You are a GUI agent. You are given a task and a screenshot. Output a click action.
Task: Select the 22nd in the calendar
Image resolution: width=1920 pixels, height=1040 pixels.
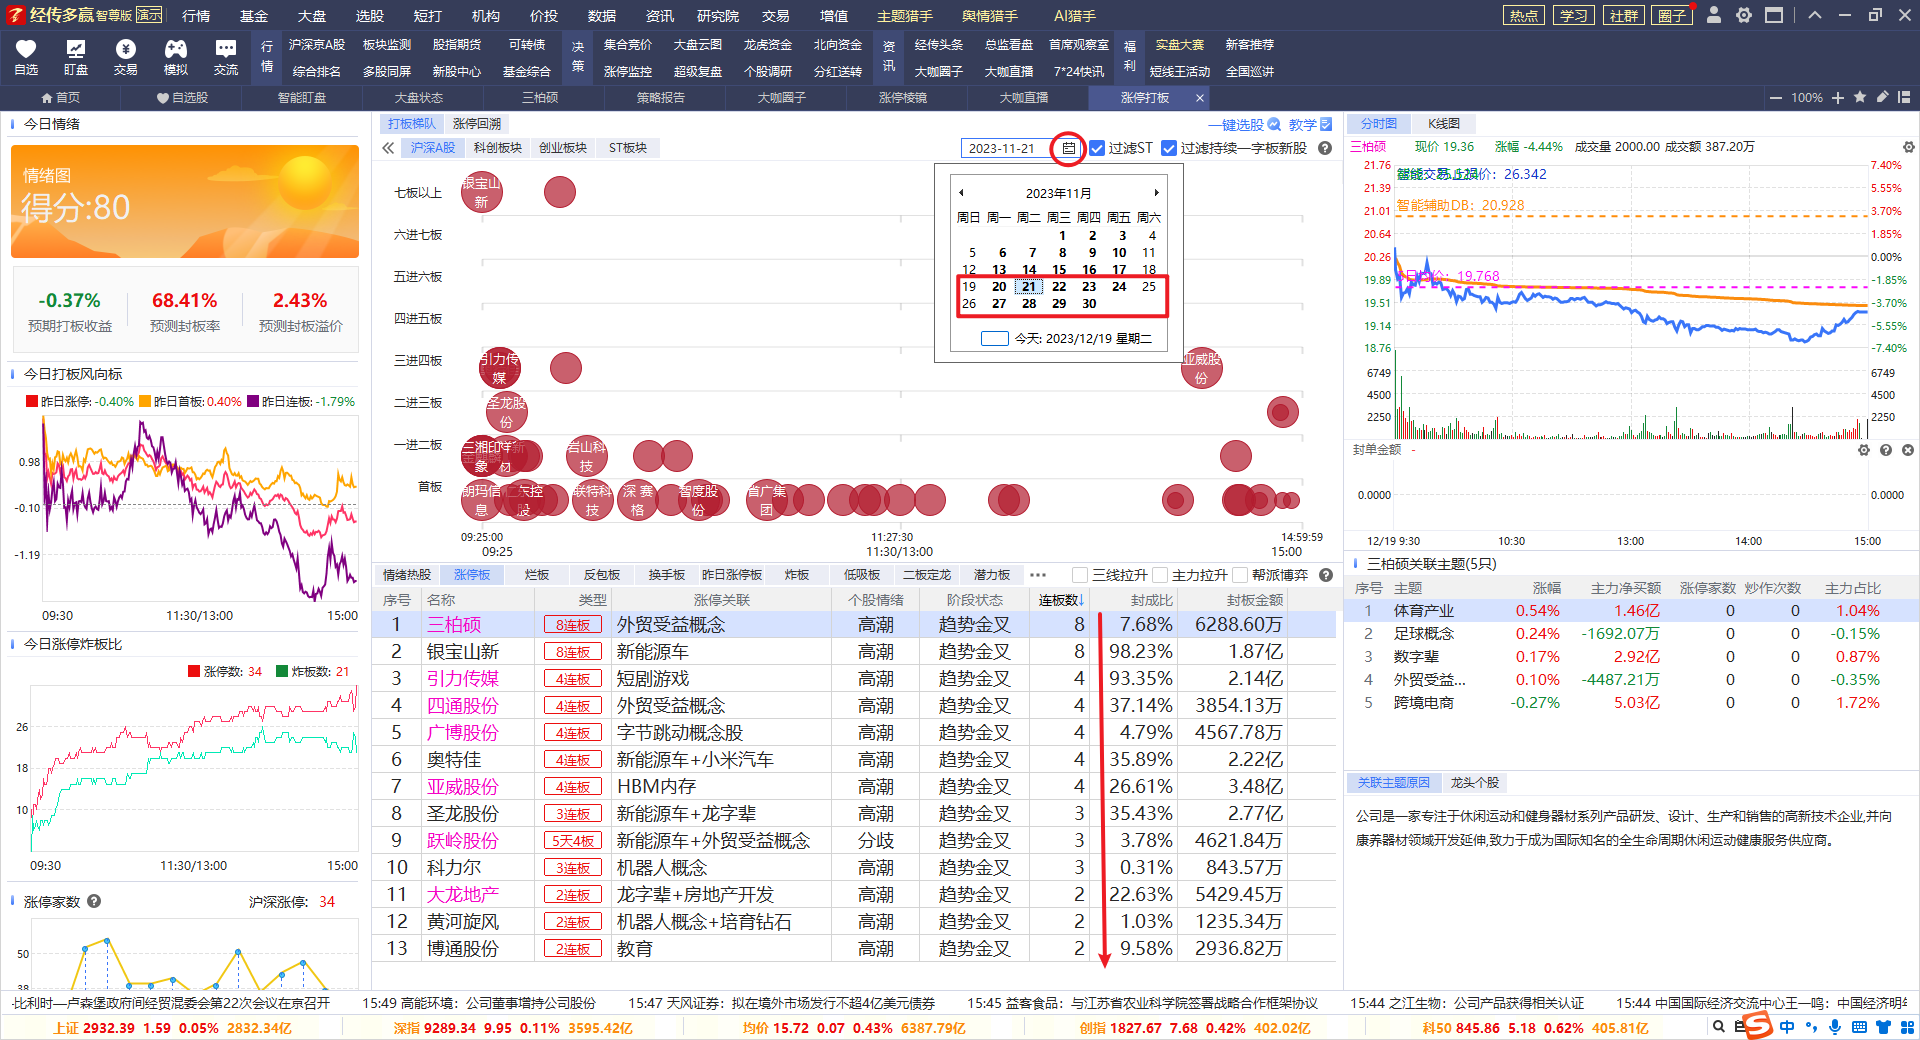tap(1059, 287)
